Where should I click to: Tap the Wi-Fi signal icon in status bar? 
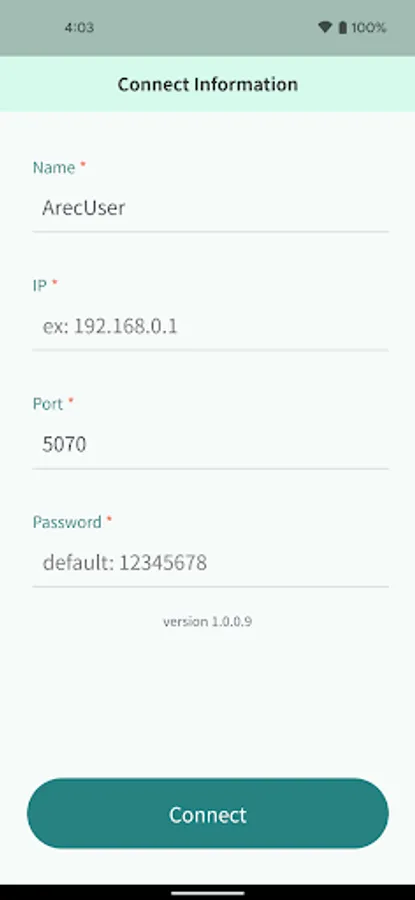[325, 28]
